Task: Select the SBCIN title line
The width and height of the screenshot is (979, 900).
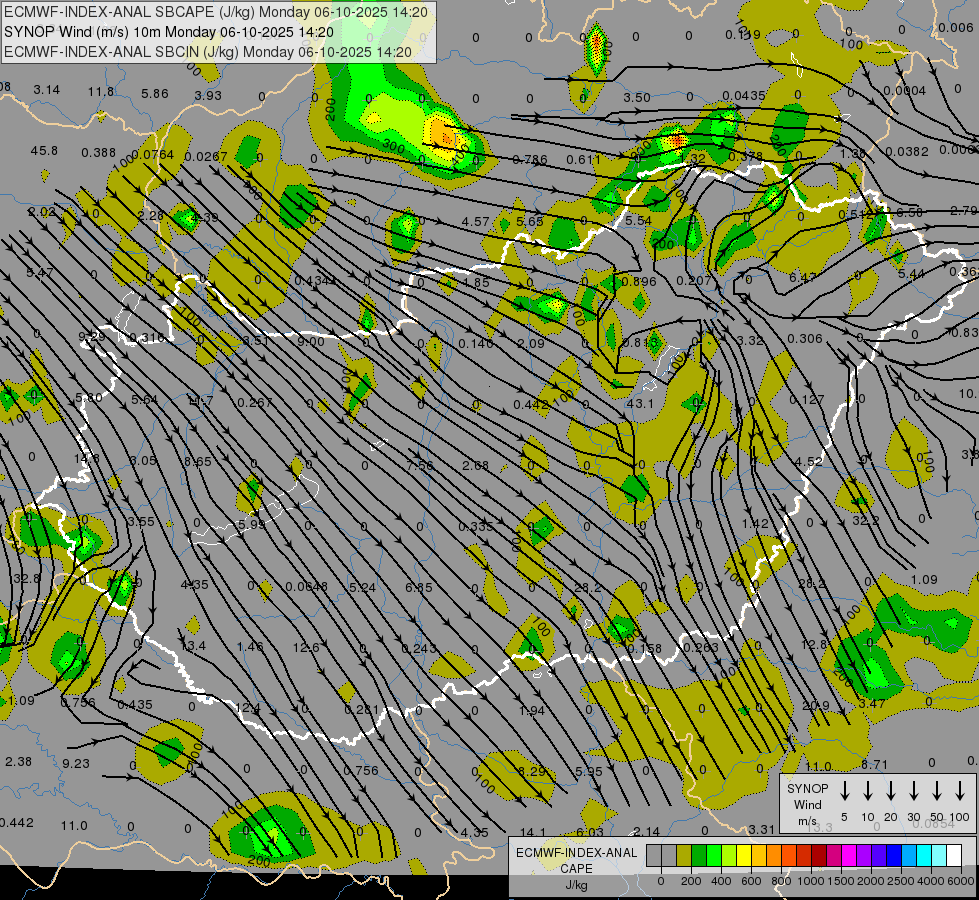Action: click(x=208, y=52)
